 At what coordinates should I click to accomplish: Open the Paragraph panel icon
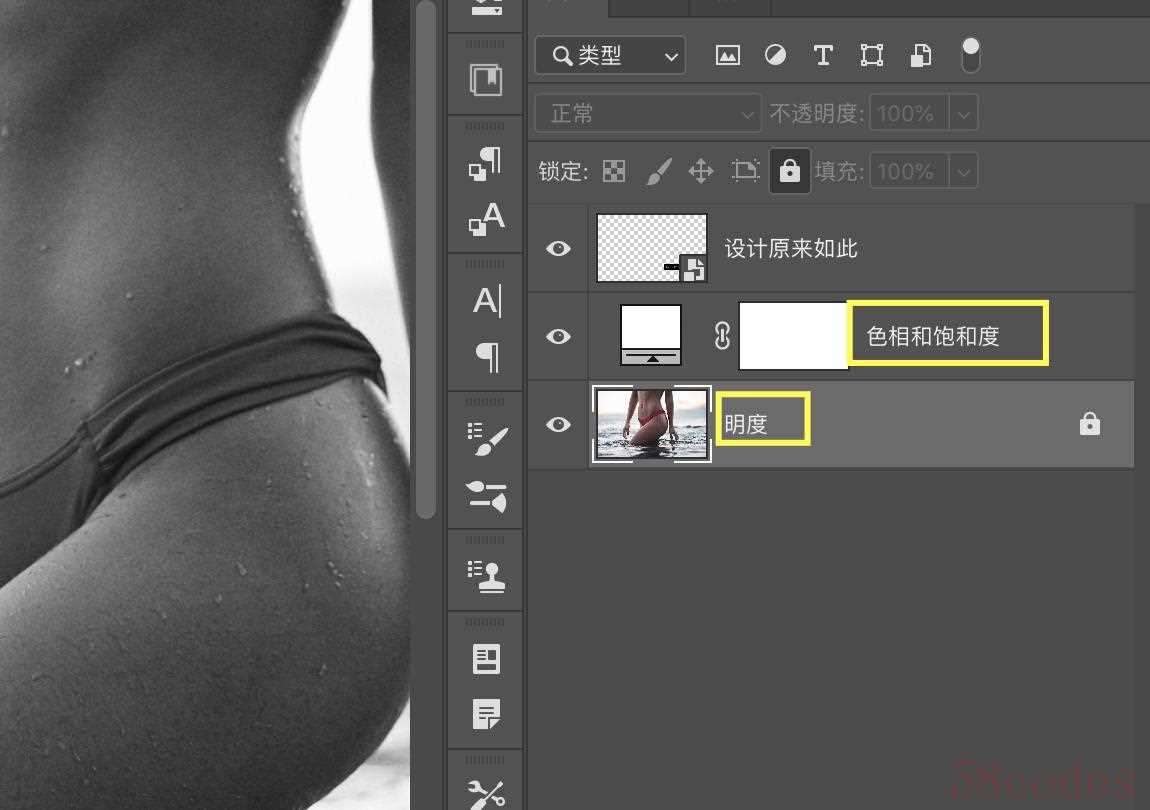point(488,357)
